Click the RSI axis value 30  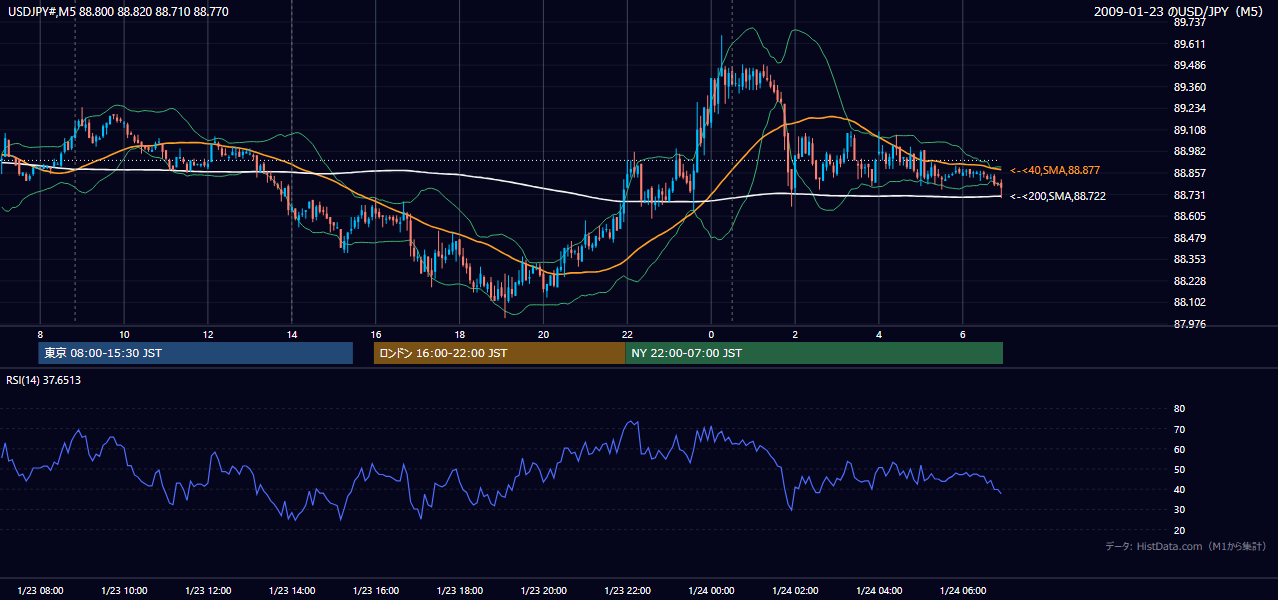pyautogui.click(x=1179, y=510)
